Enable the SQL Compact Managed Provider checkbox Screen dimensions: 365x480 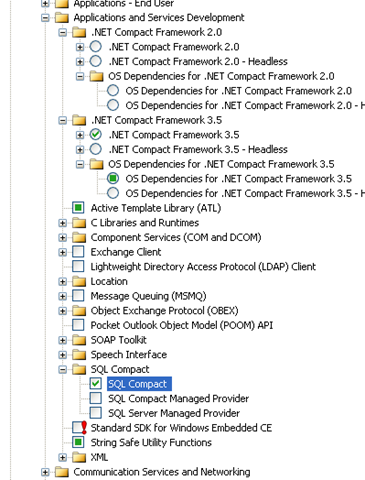point(96,398)
